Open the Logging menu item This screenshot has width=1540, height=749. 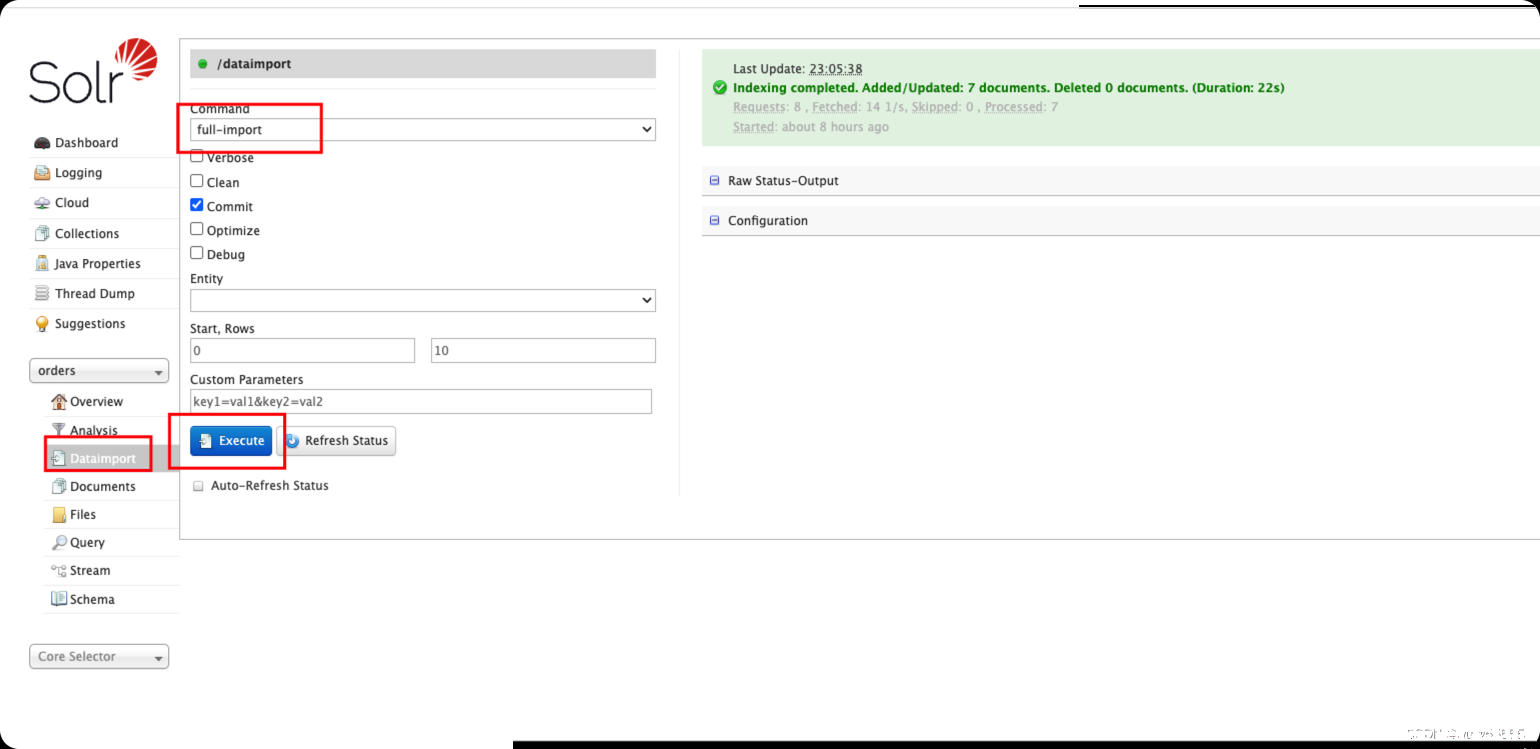pyautogui.click(x=78, y=173)
